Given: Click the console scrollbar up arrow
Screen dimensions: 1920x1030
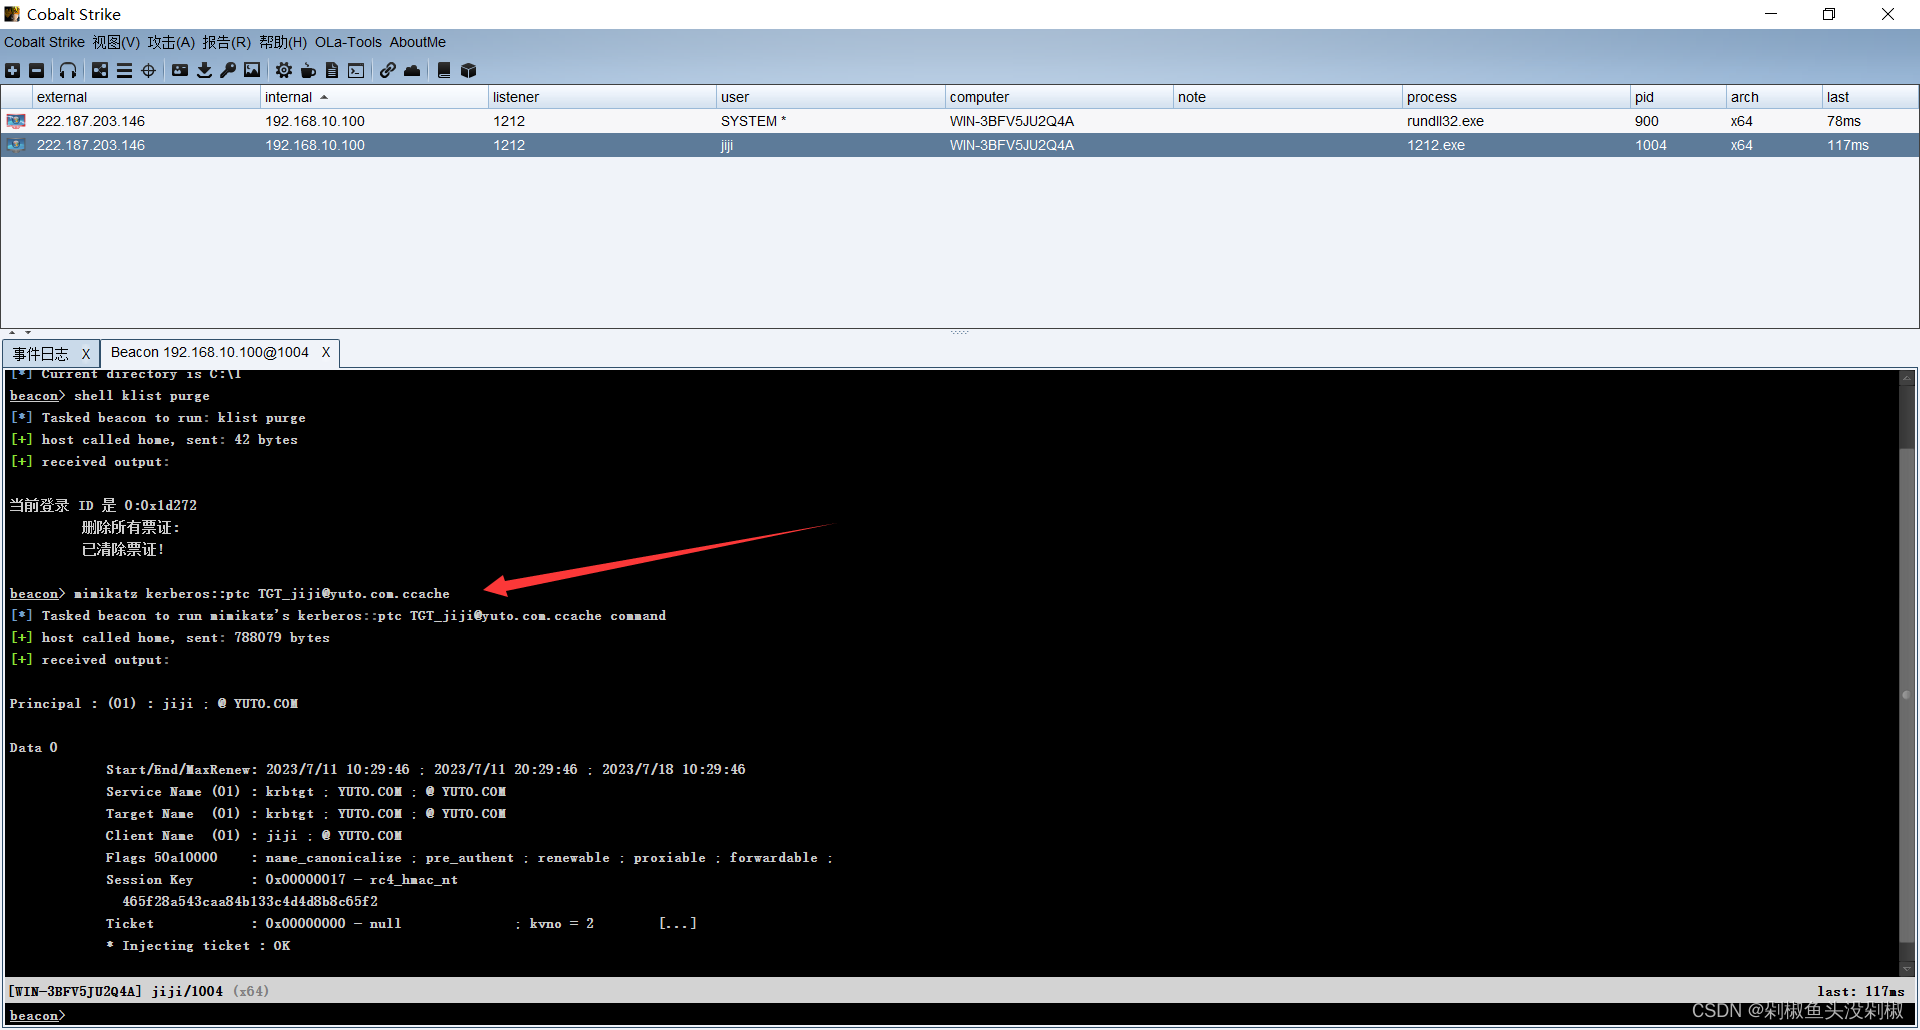Looking at the screenshot, I should pos(1907,378).
